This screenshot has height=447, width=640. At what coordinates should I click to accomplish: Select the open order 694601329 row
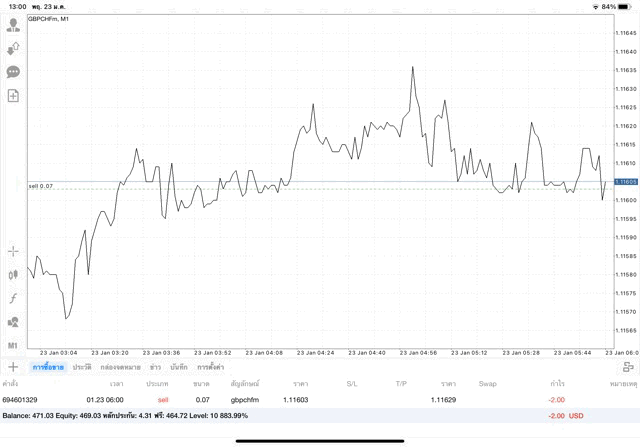[x=300, y=400]
